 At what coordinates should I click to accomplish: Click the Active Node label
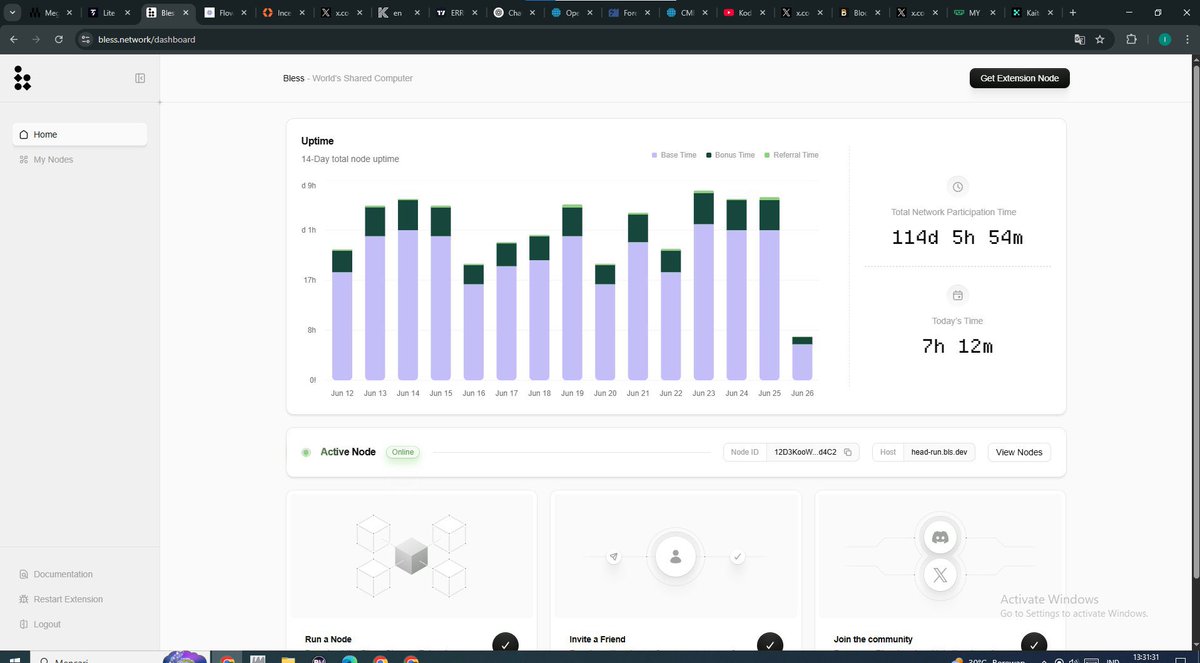[x=348, y=452]
